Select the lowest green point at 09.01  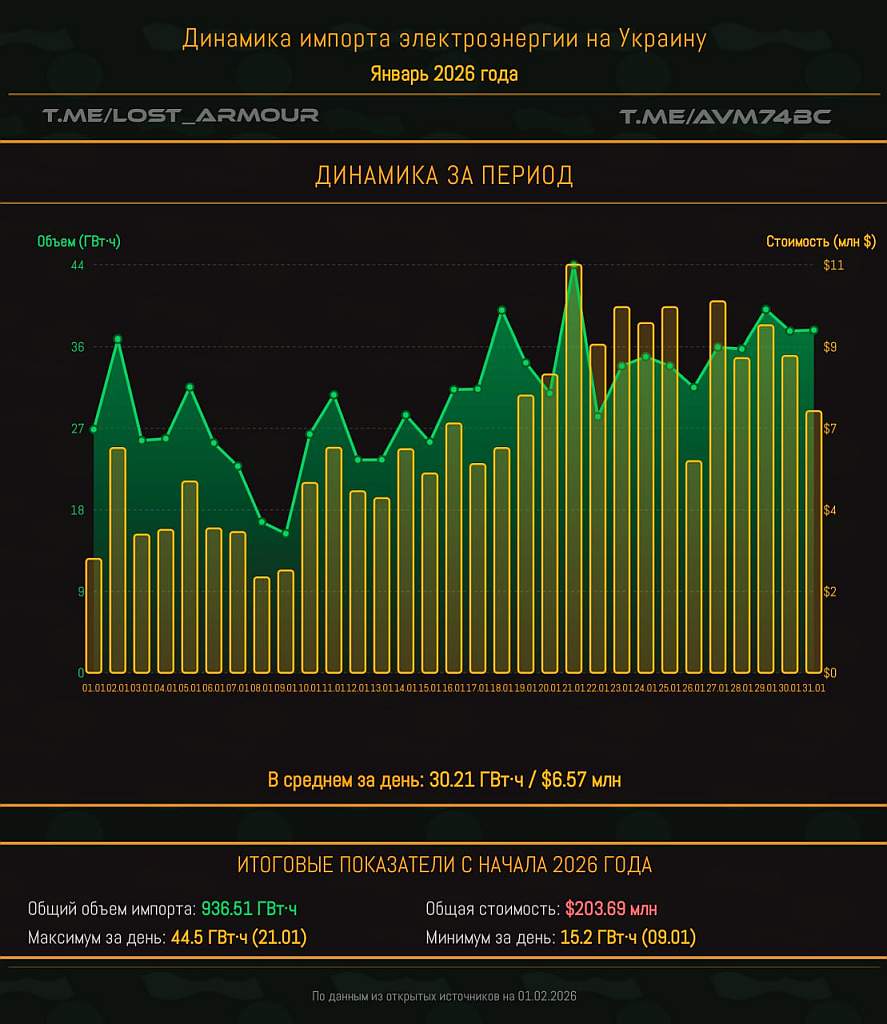point(286,533)
